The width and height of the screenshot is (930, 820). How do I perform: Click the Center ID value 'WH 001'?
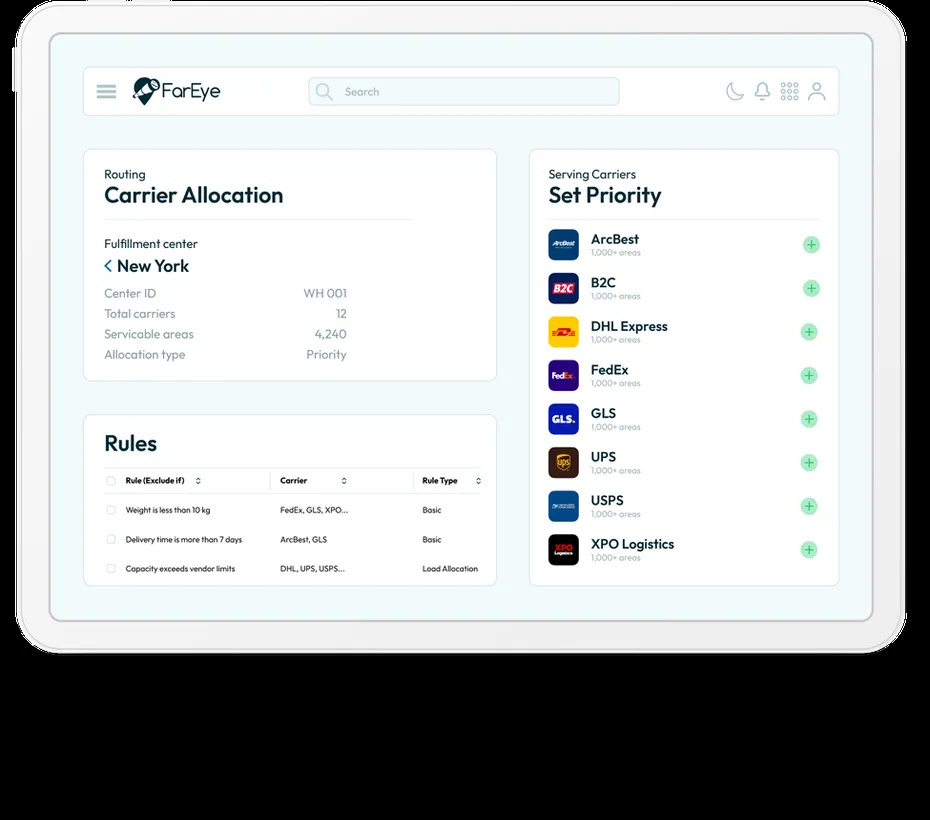tap(325, 293)
